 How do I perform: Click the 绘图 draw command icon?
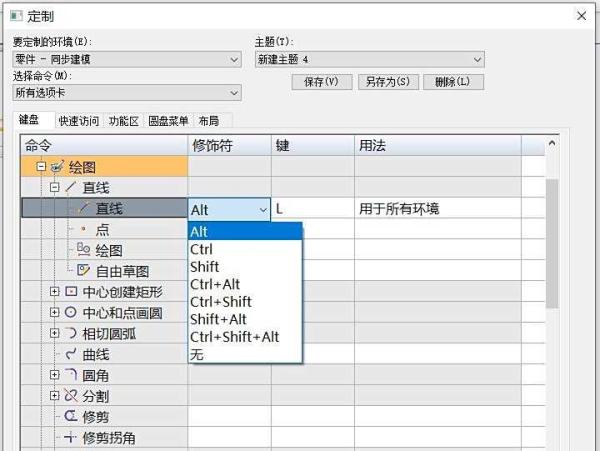coord(83,250)
